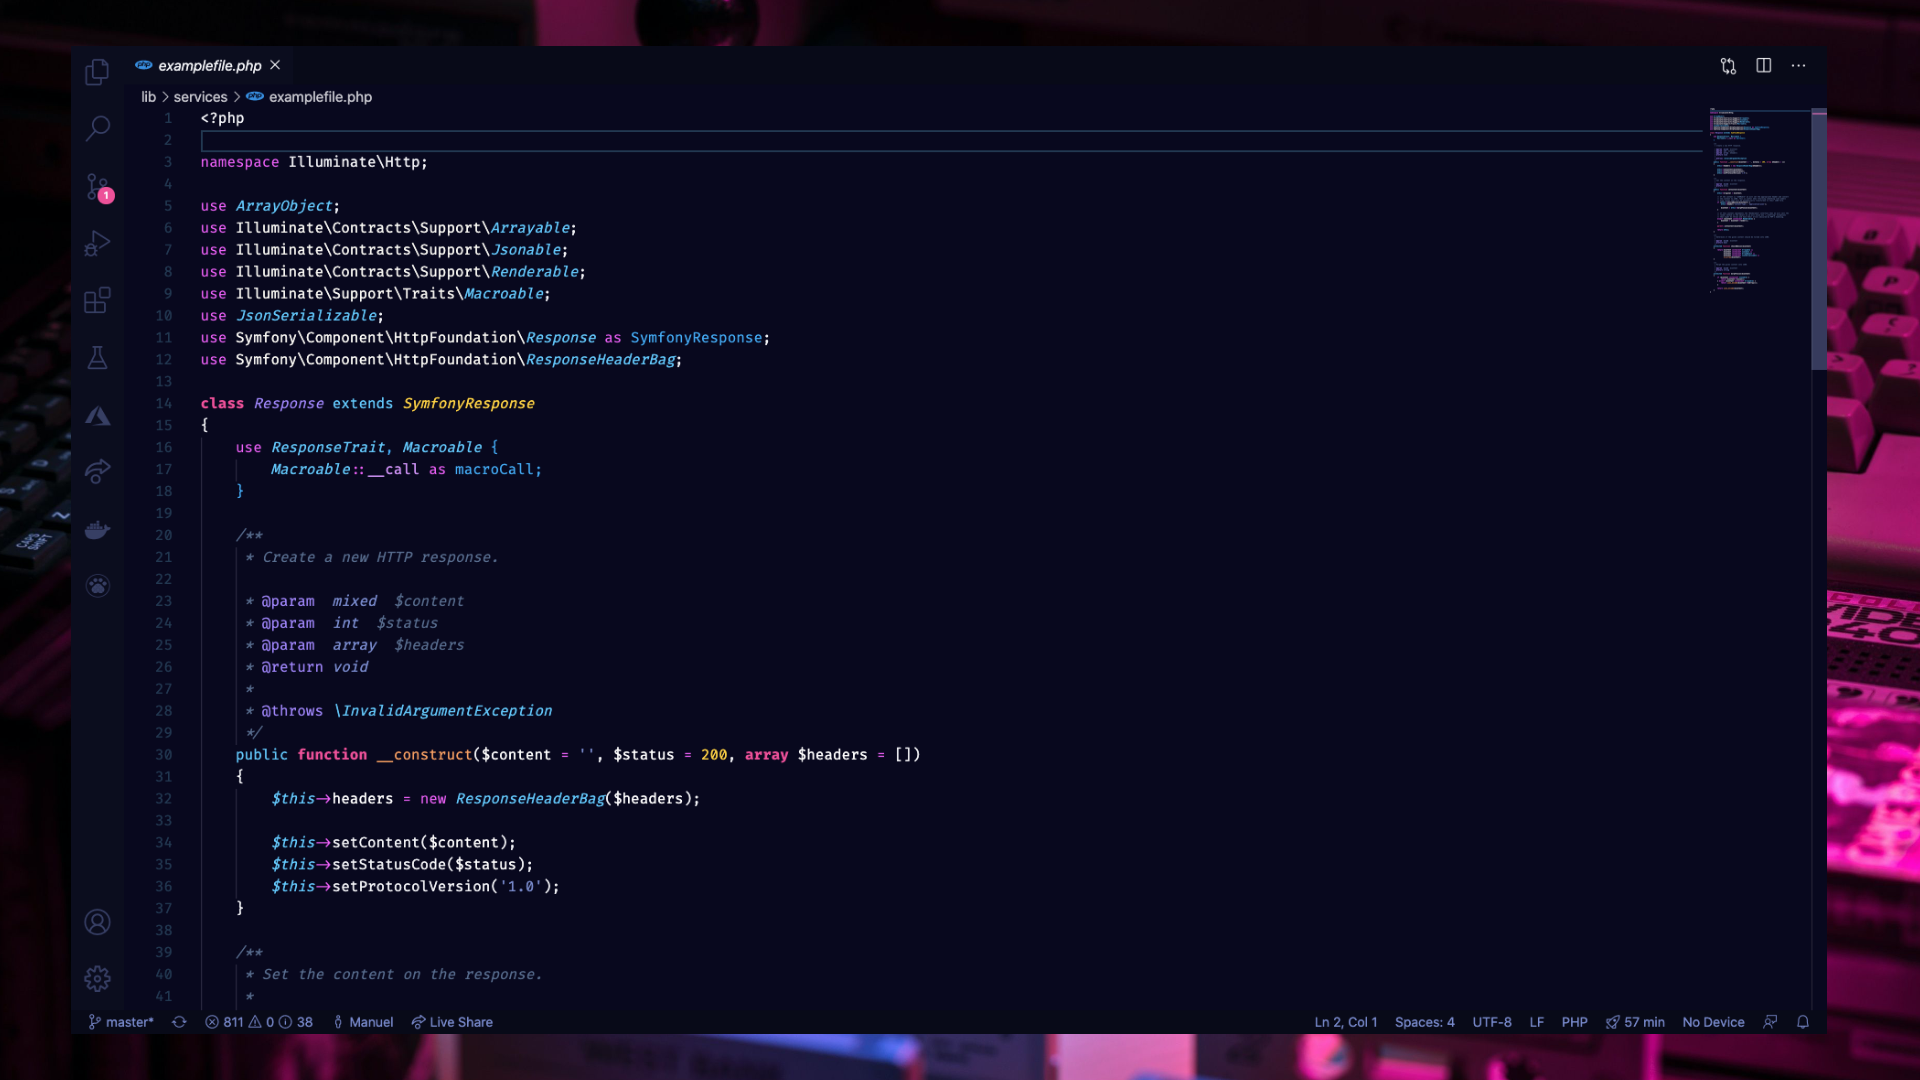Open the Docker sidebar view

point(97,530)
